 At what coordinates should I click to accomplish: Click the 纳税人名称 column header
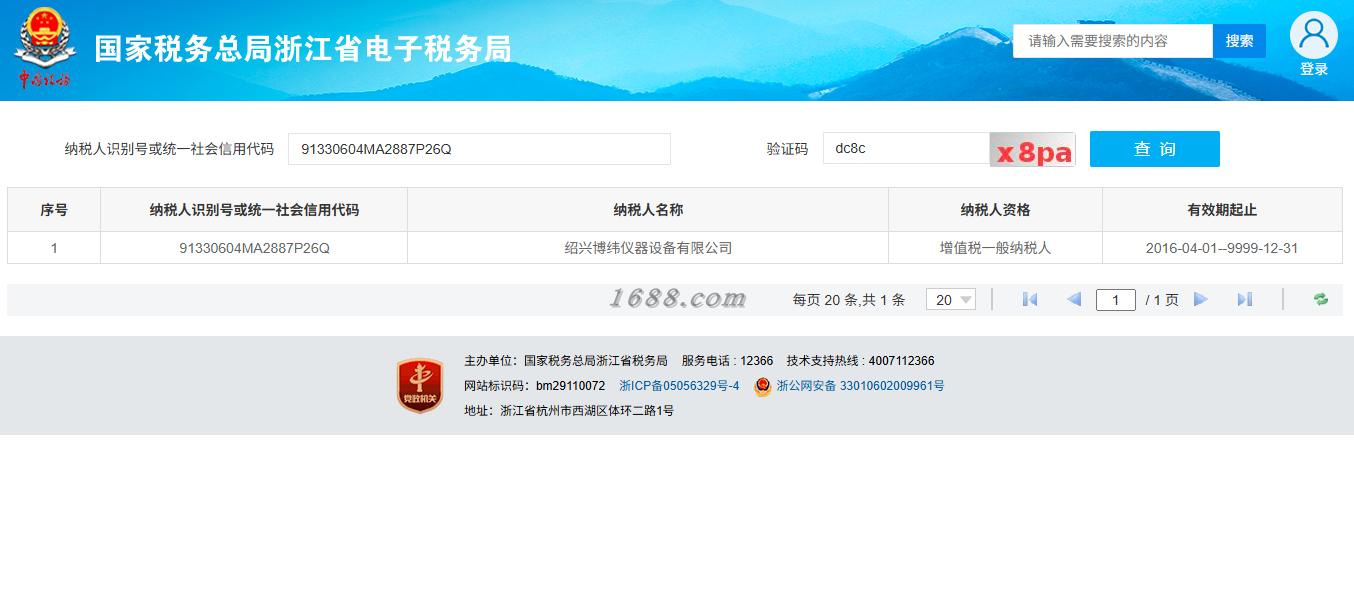(648, 210)
